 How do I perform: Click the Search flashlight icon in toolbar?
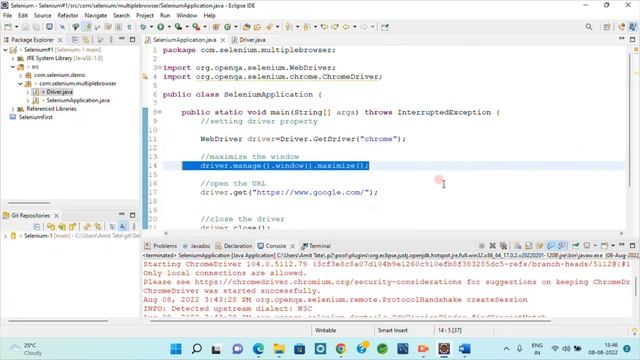pyautogui.click(x=269, y=27)
